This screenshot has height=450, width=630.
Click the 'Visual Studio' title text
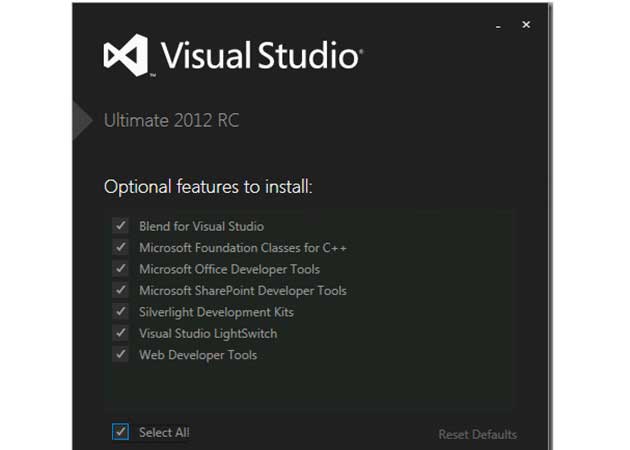[x=258, y=55]
